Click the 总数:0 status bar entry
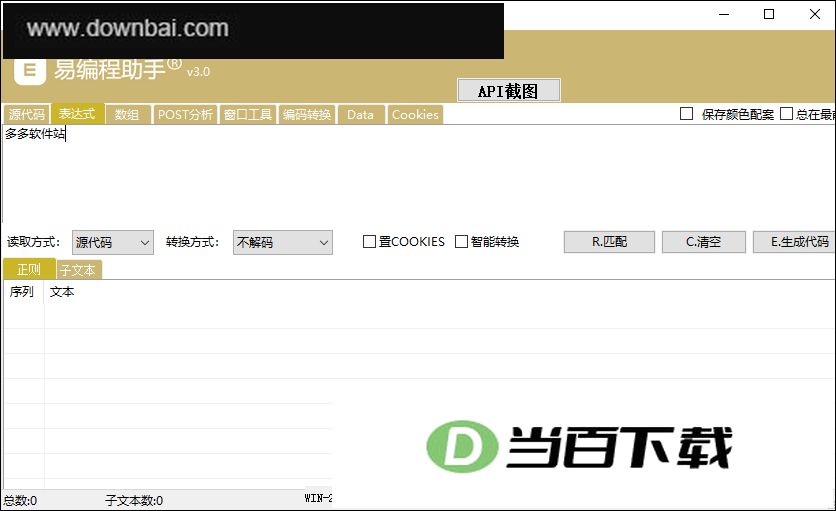Image resolution: width=836 pixels, height=511 pixels. 20,500
